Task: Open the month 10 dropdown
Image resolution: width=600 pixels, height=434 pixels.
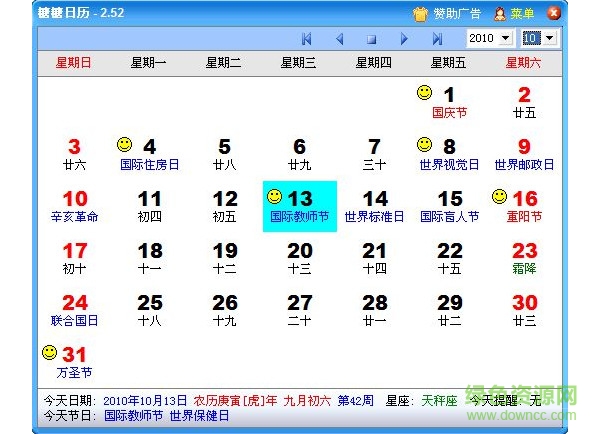Action: click(549, 38)
